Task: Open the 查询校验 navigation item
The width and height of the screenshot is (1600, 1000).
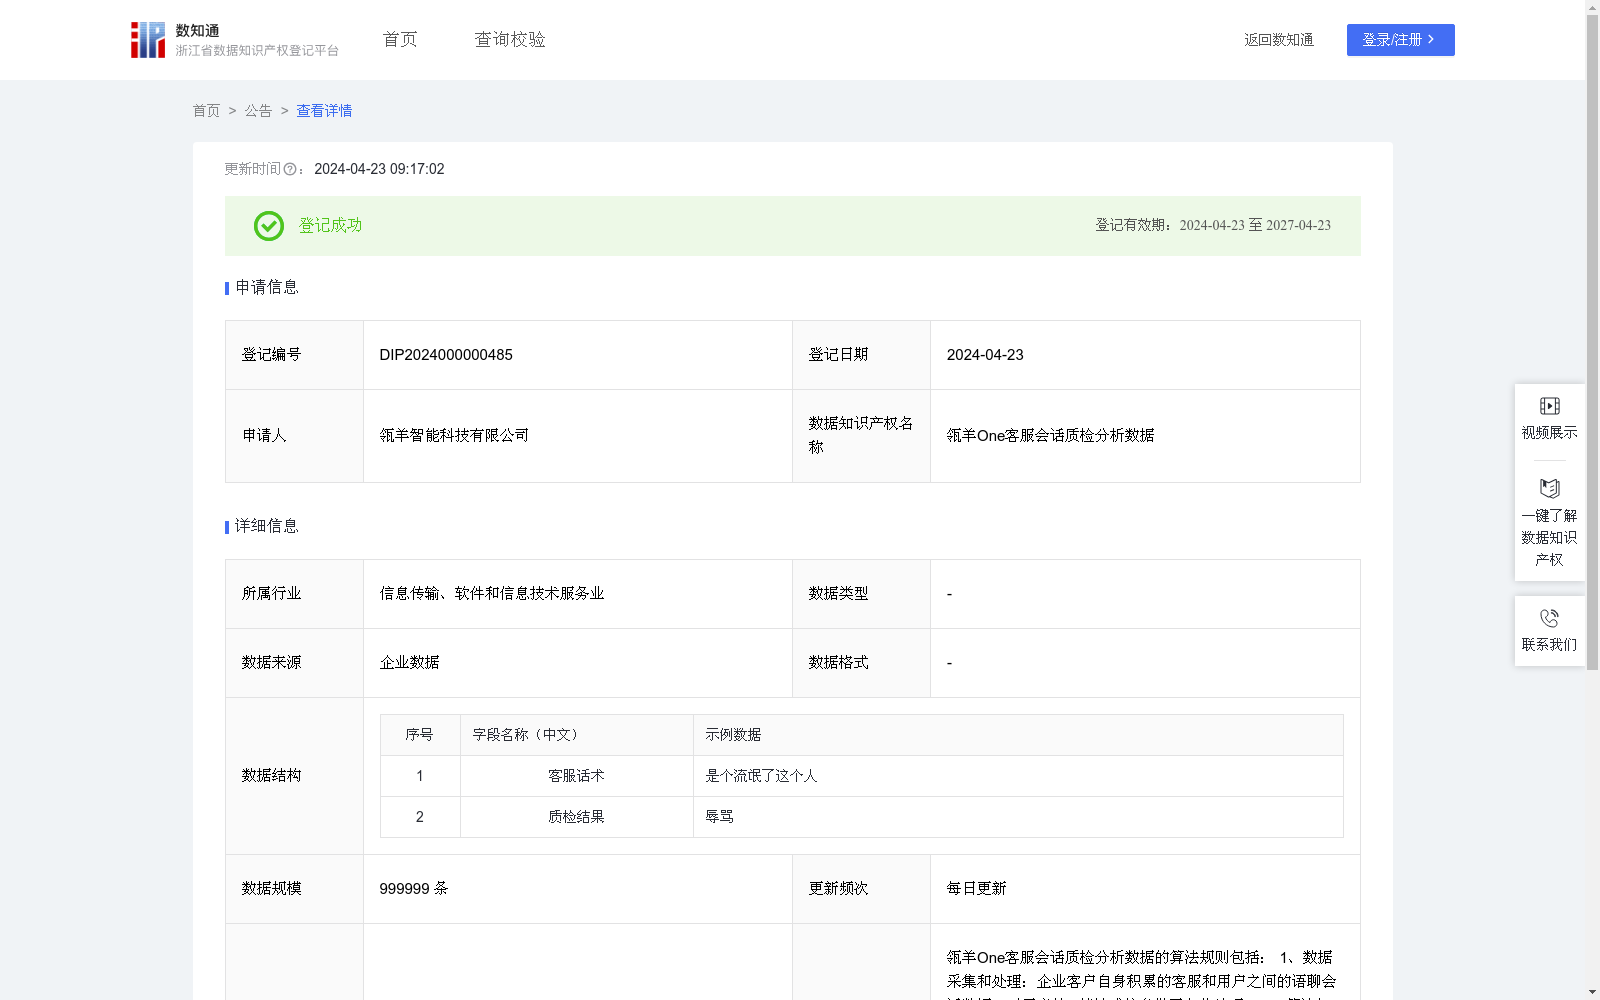Action: point(510,40)
